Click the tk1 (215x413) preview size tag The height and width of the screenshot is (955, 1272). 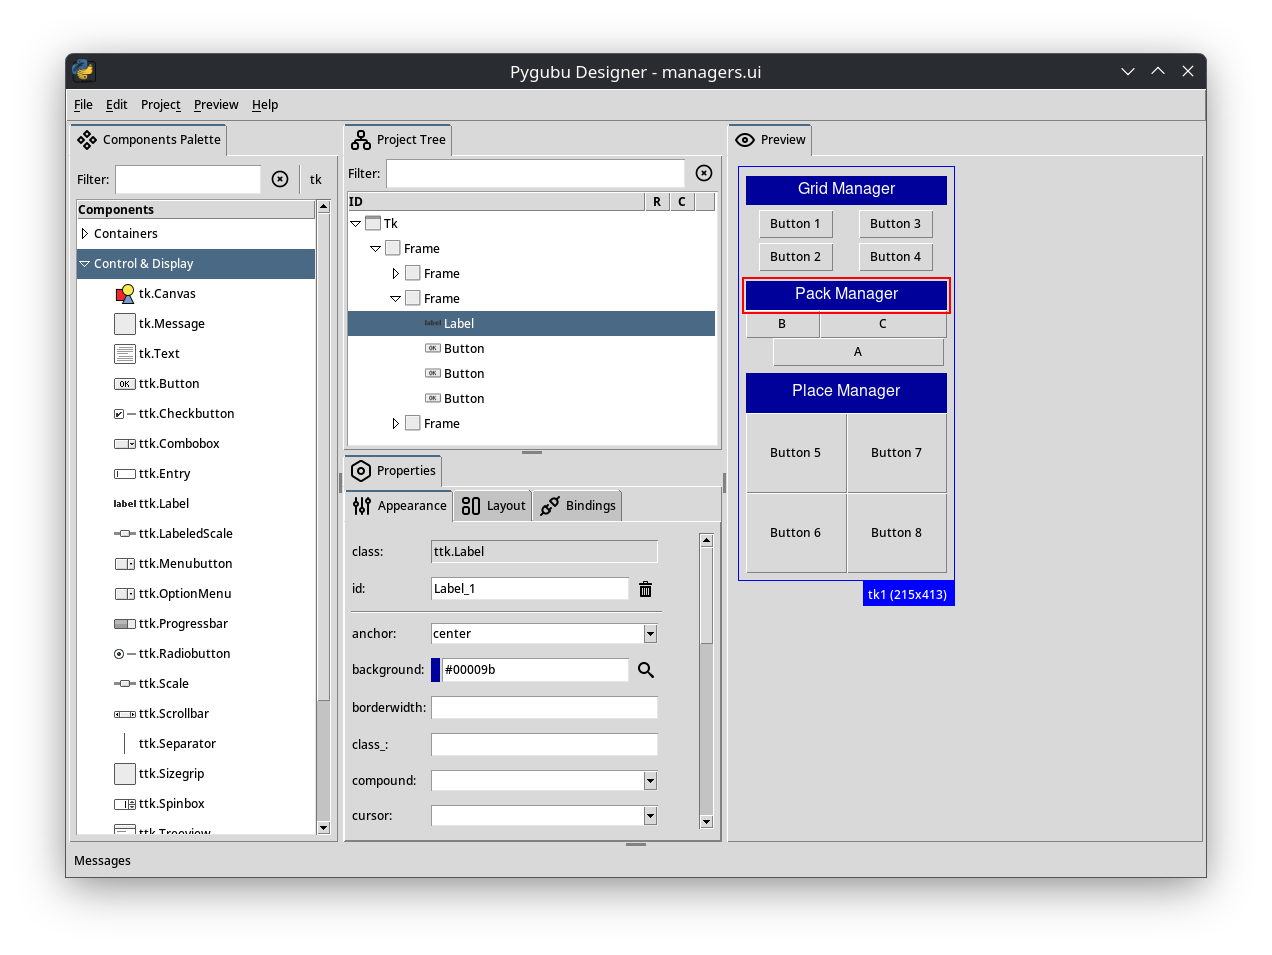908,594
